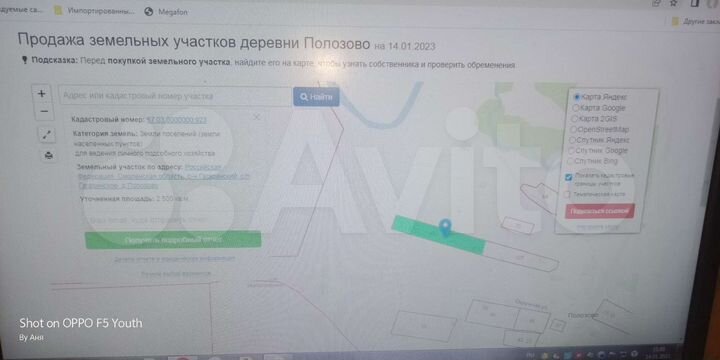Viewport: 720px width, 360px height.
Task: Click the red Поделиться ссылкой button
Action: [x=600, y=211]
